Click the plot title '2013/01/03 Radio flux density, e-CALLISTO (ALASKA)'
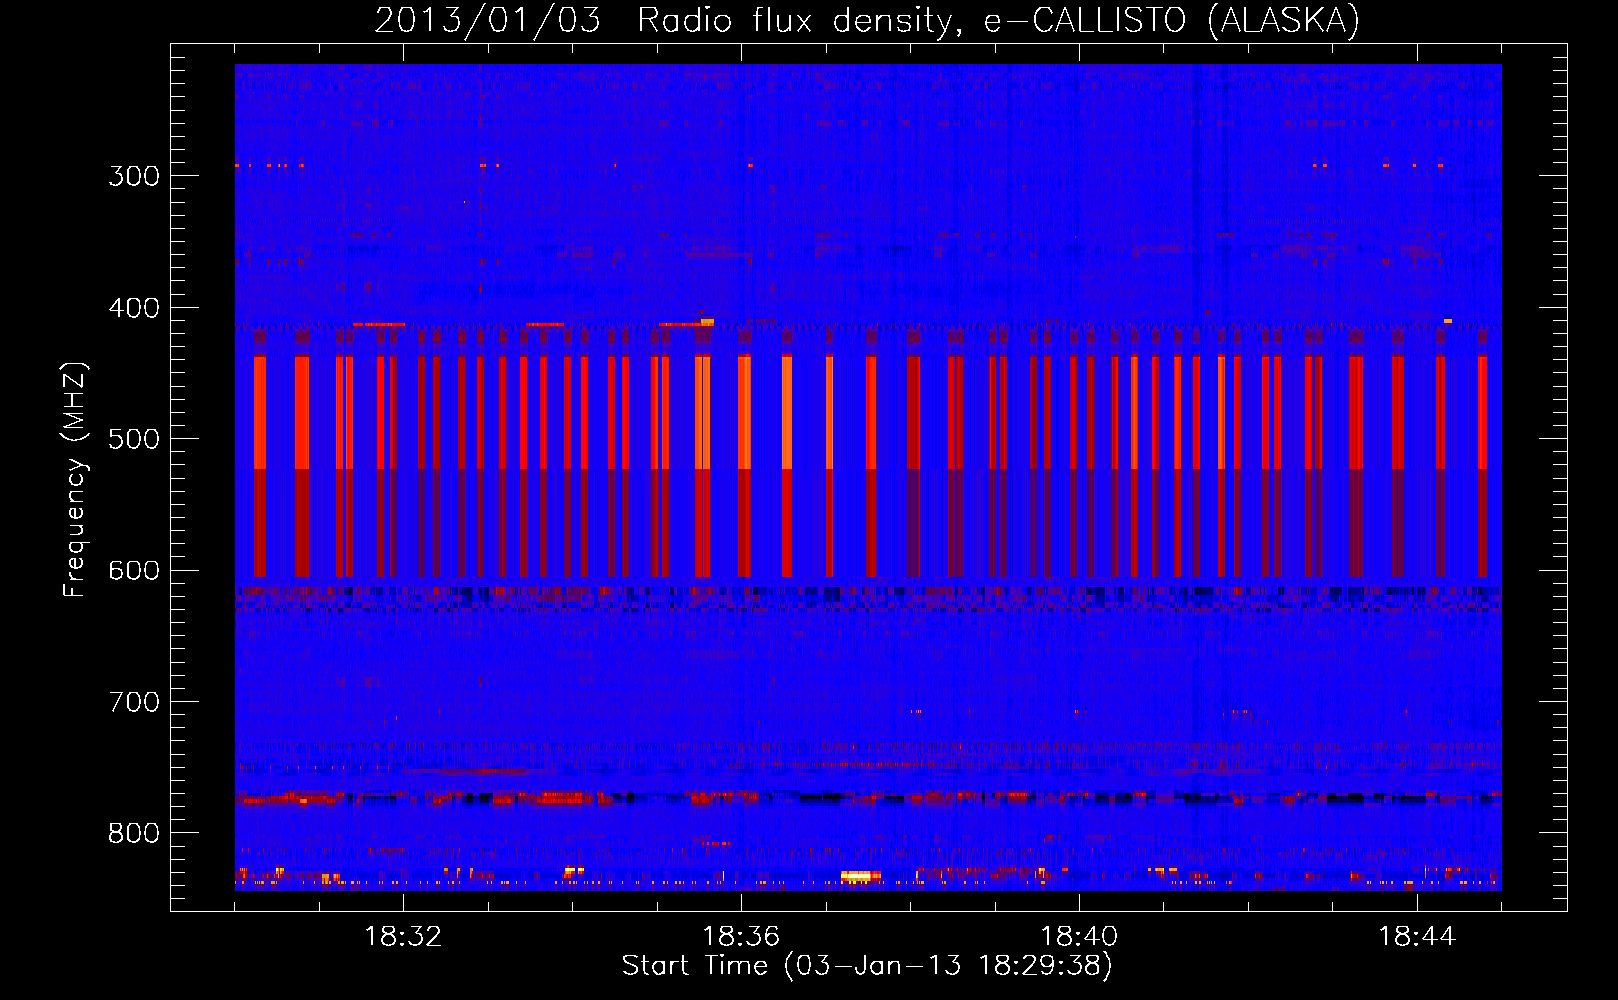 867,21
